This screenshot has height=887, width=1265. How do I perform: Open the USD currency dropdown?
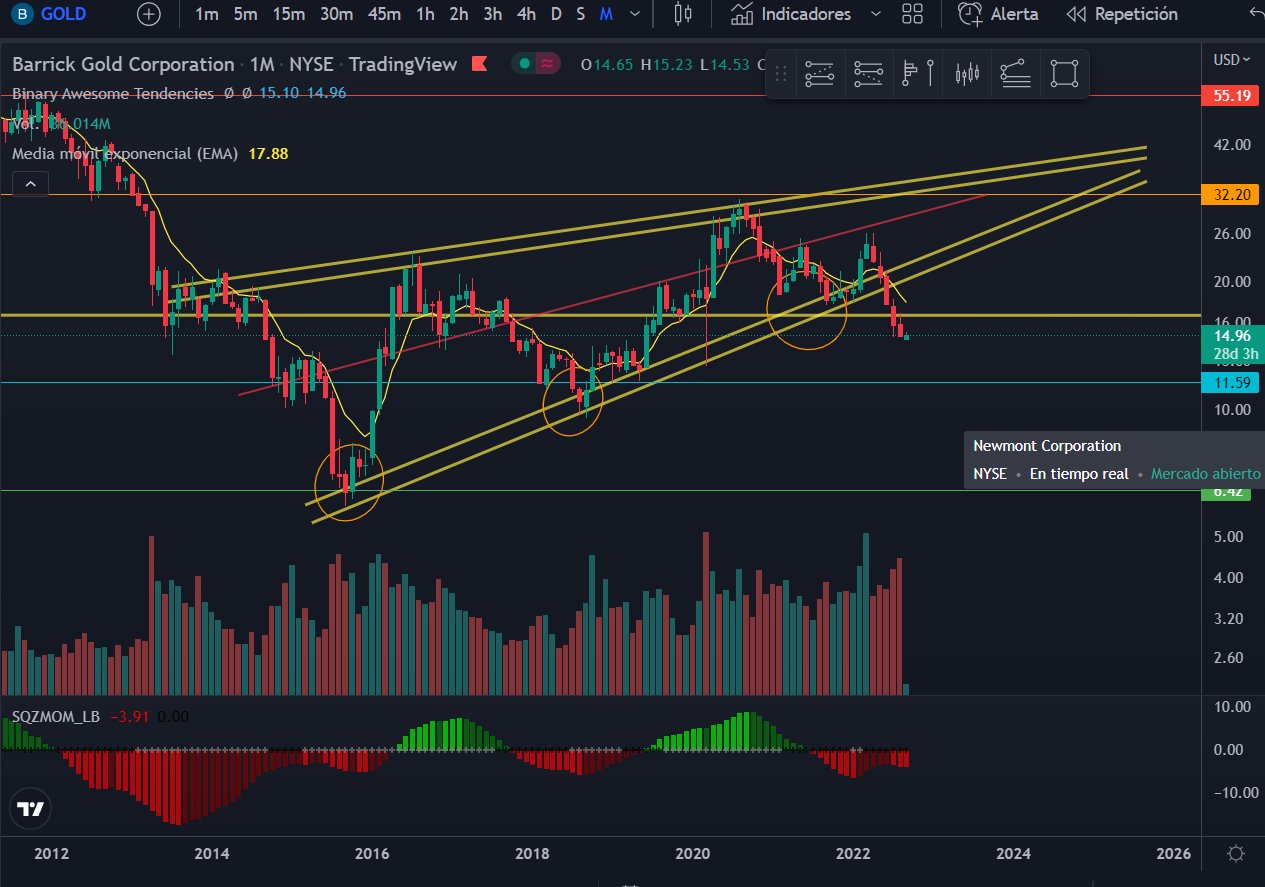click(1232, 60)
